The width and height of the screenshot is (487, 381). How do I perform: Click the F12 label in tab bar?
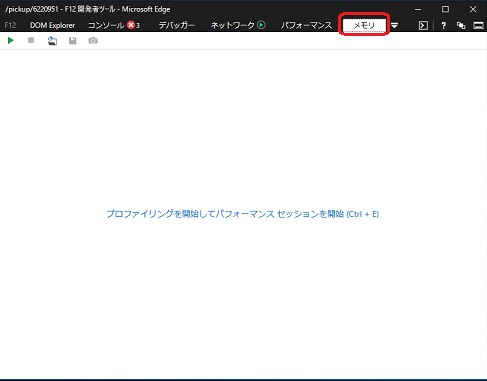point(10,25)
